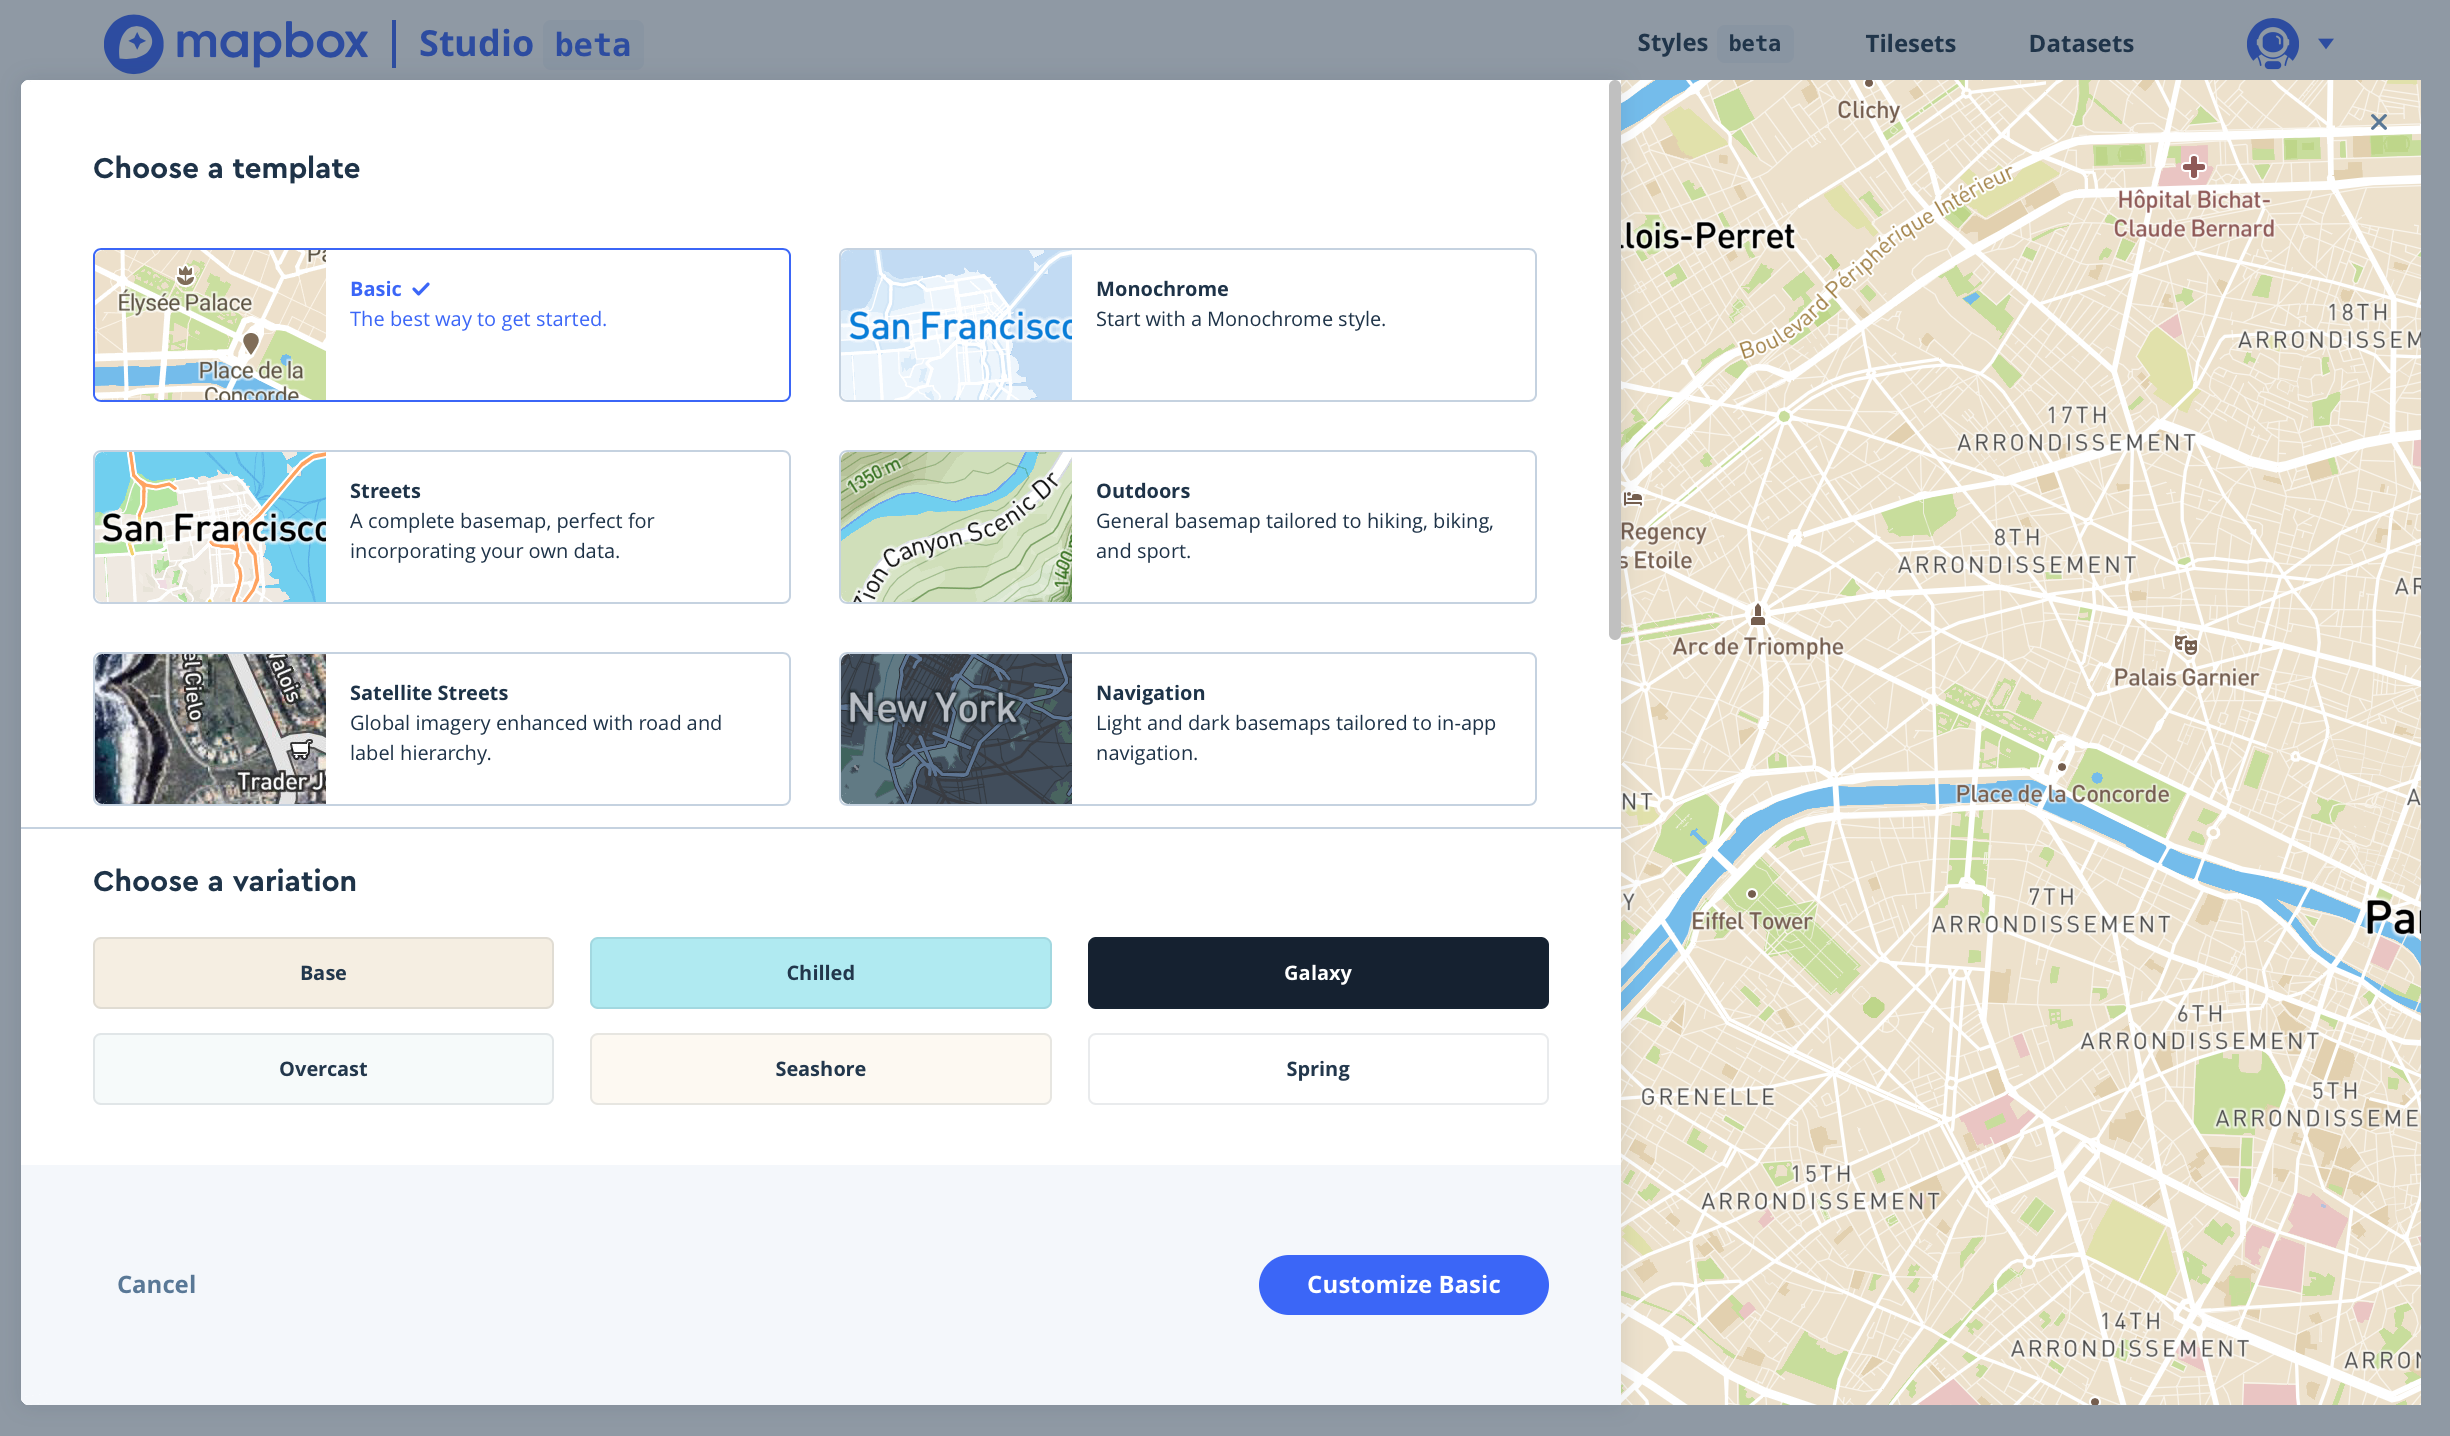
Task: Choose the Seashore variation
Action: tap(820, 1068)
